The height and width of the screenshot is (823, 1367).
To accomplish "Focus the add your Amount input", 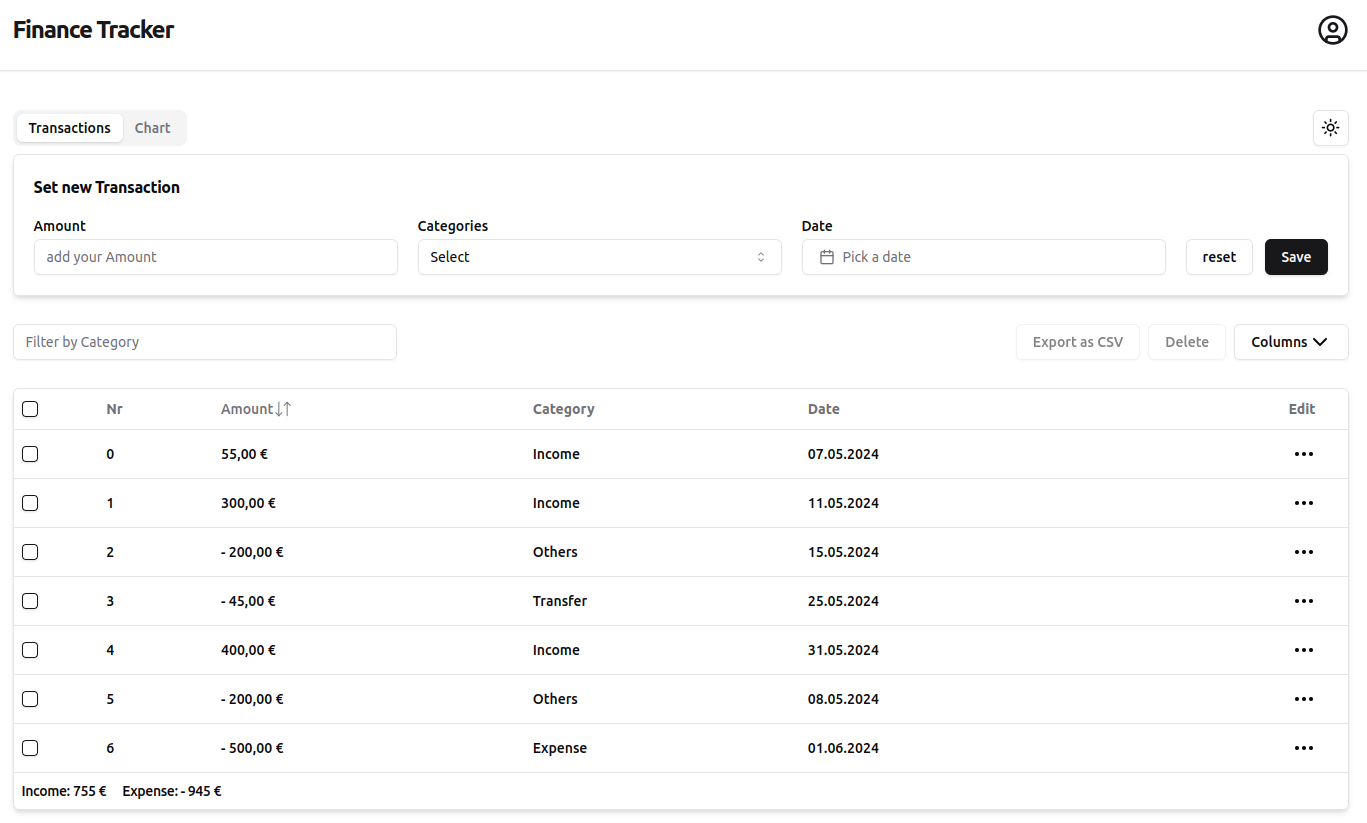I will pos(215,257).
